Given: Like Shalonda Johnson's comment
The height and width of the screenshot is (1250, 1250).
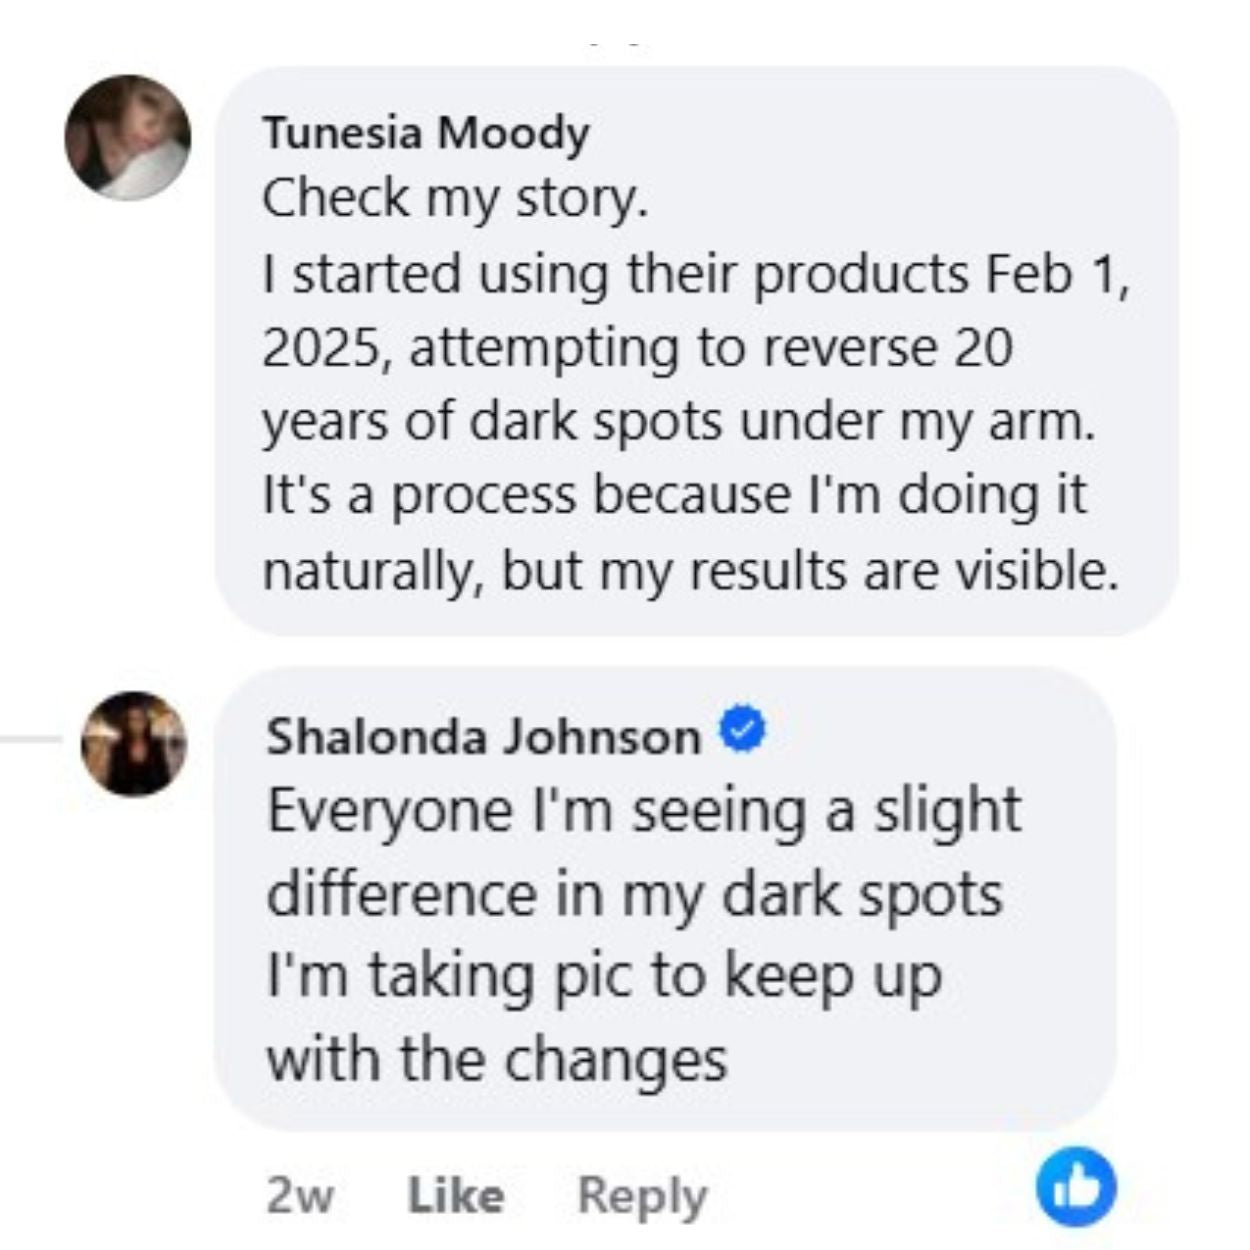Looking at the screenshot, I should coord(456,1195).
